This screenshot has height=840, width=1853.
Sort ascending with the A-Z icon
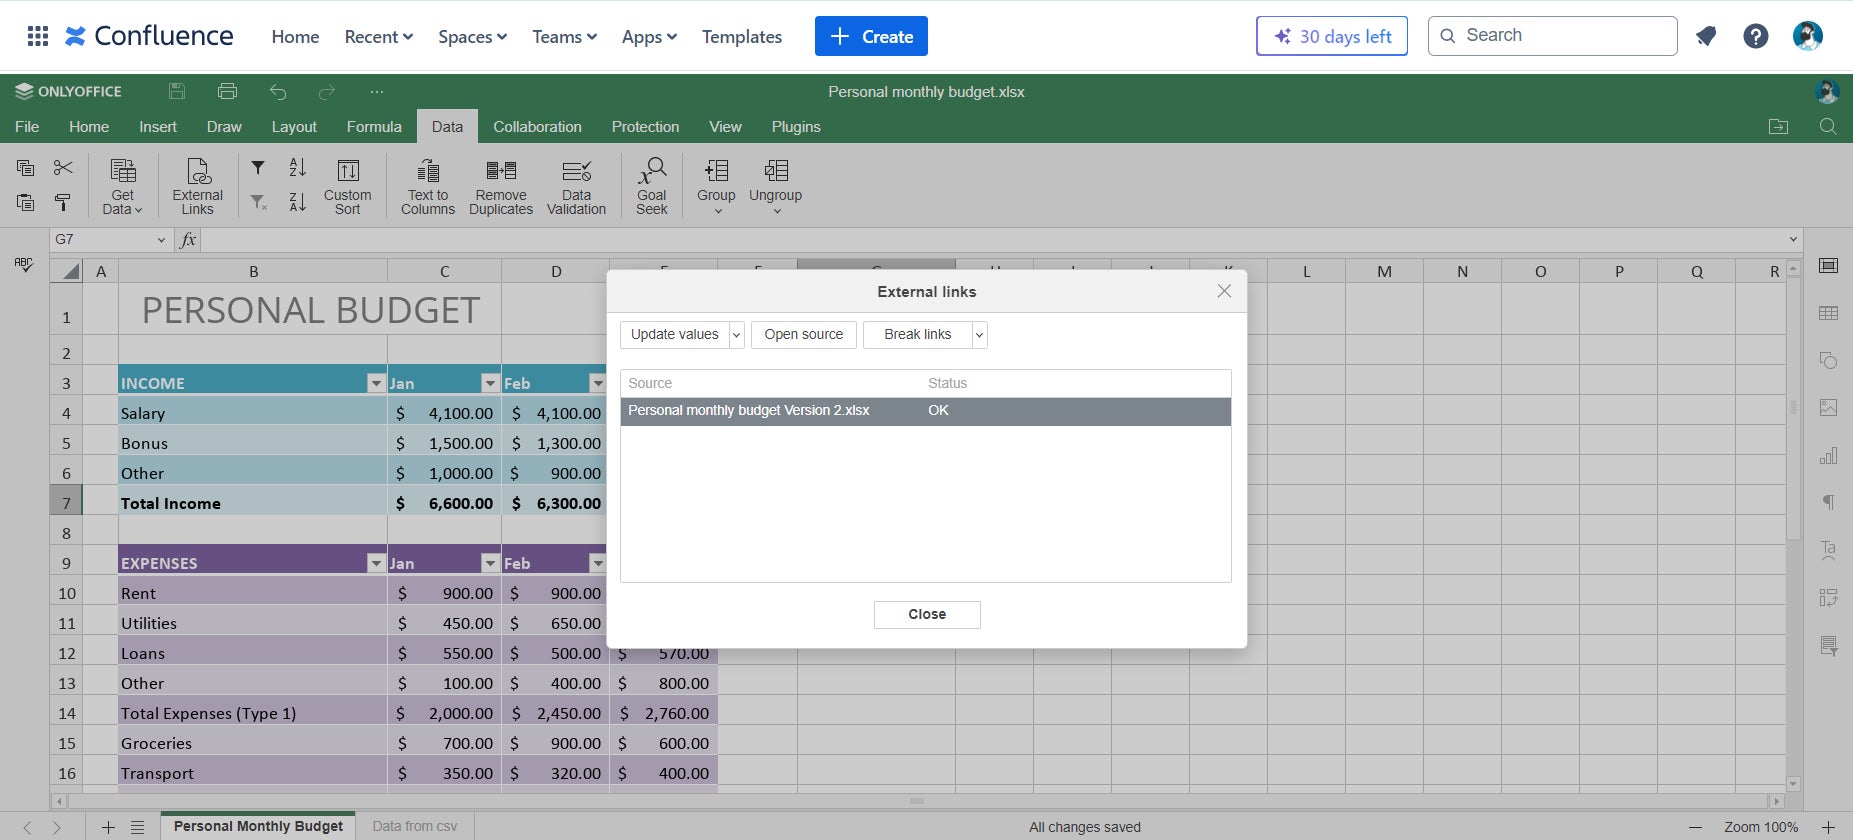coord(297,168)
